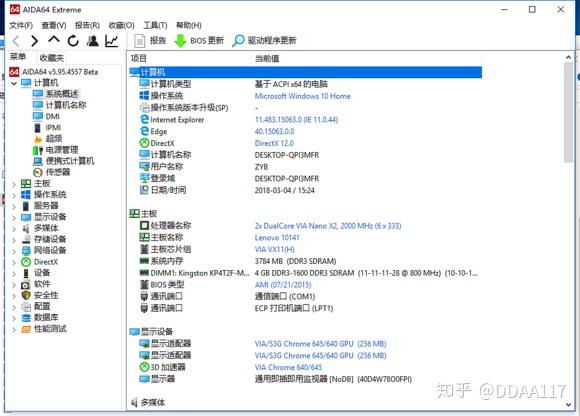Select the 日期/时间 row

coord(306,190)
